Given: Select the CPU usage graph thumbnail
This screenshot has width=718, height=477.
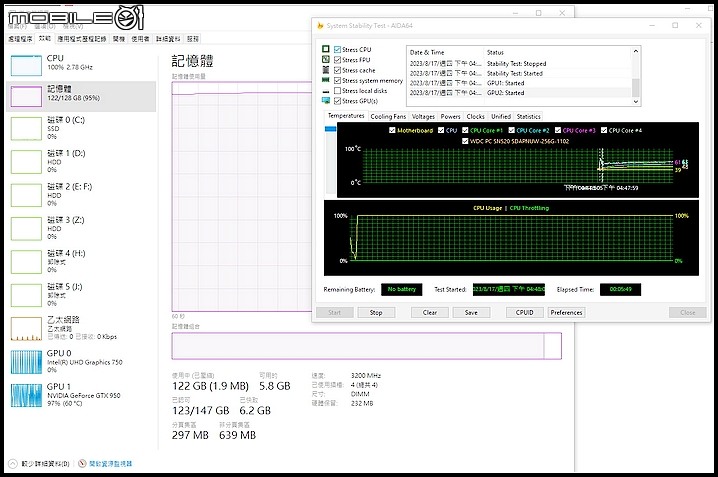Looking at the screenshot, I should 26,65.
